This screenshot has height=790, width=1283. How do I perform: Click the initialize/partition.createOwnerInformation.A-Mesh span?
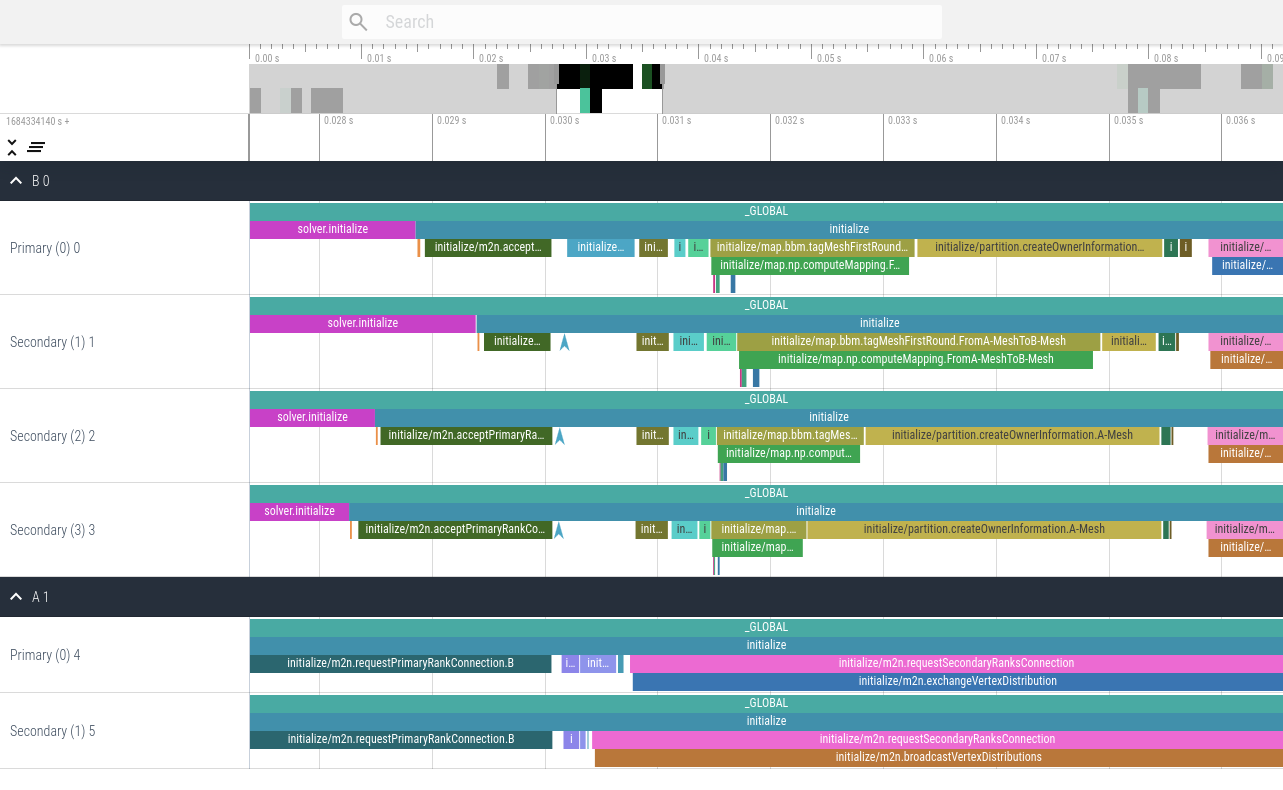tap(1013, 435)
